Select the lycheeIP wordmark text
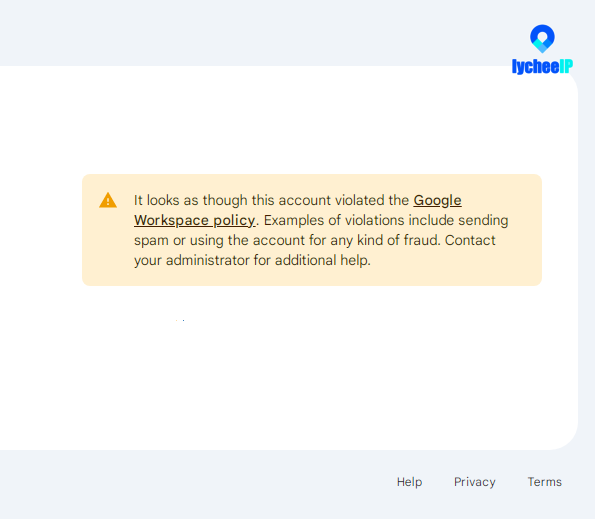Screen dimensions: 595x519 [542, 66]
